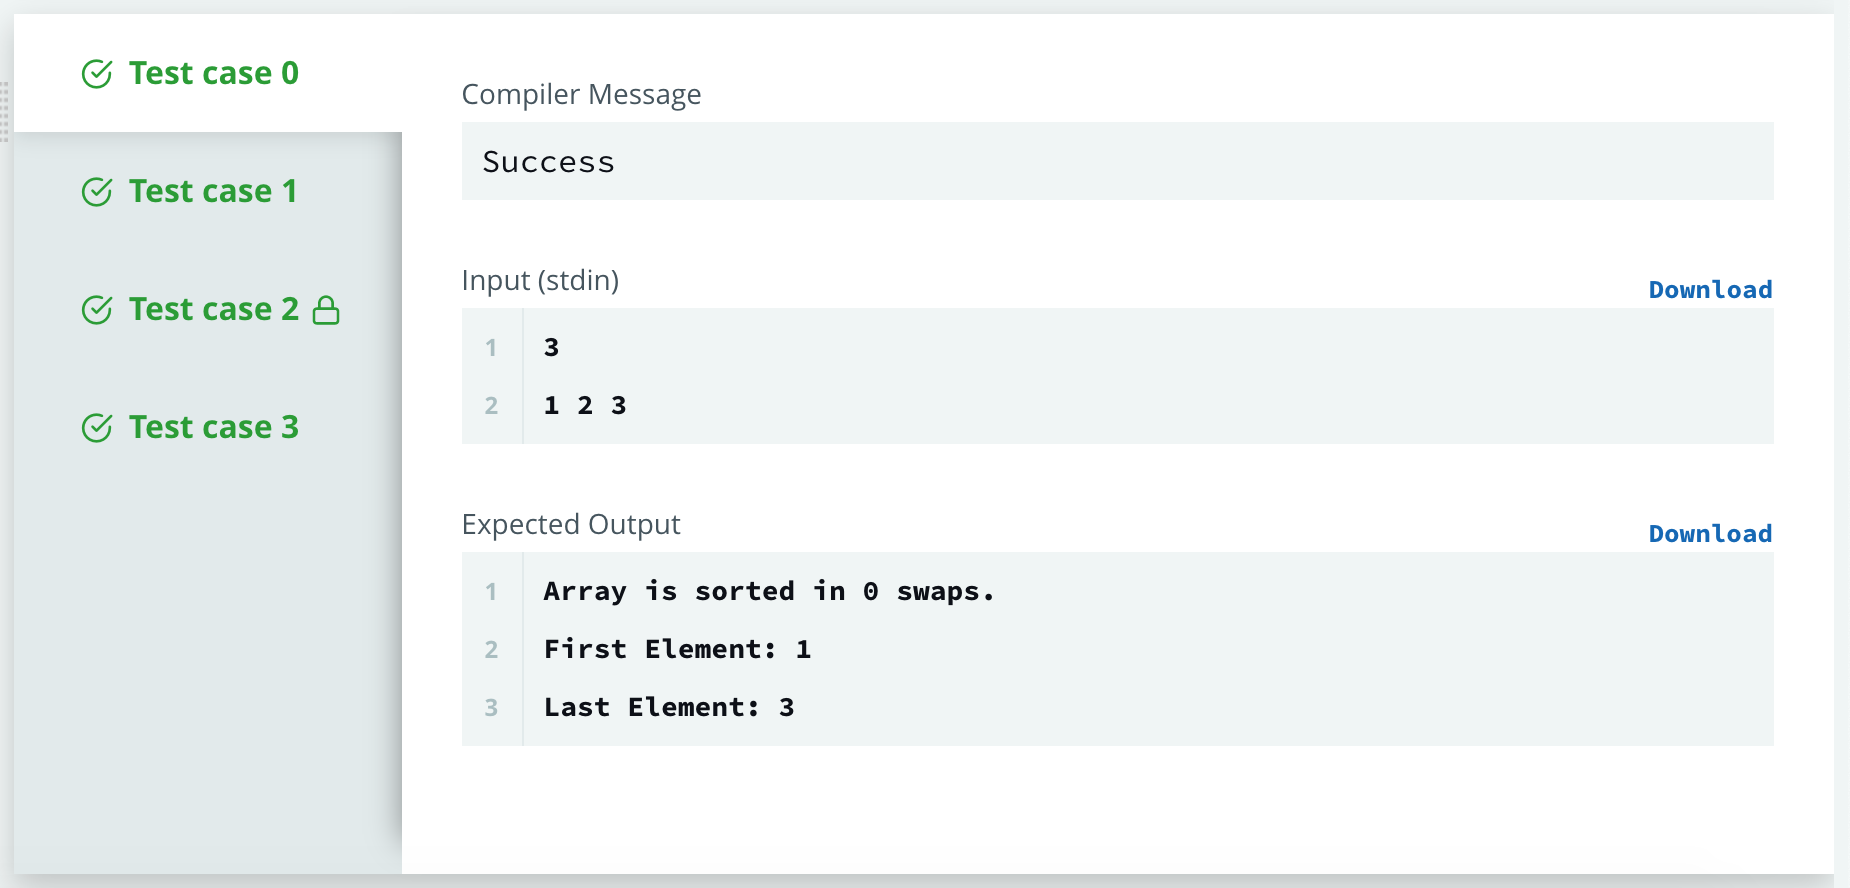Open the Test case 0 tab
1850x888 pixels.
point(208,73)
